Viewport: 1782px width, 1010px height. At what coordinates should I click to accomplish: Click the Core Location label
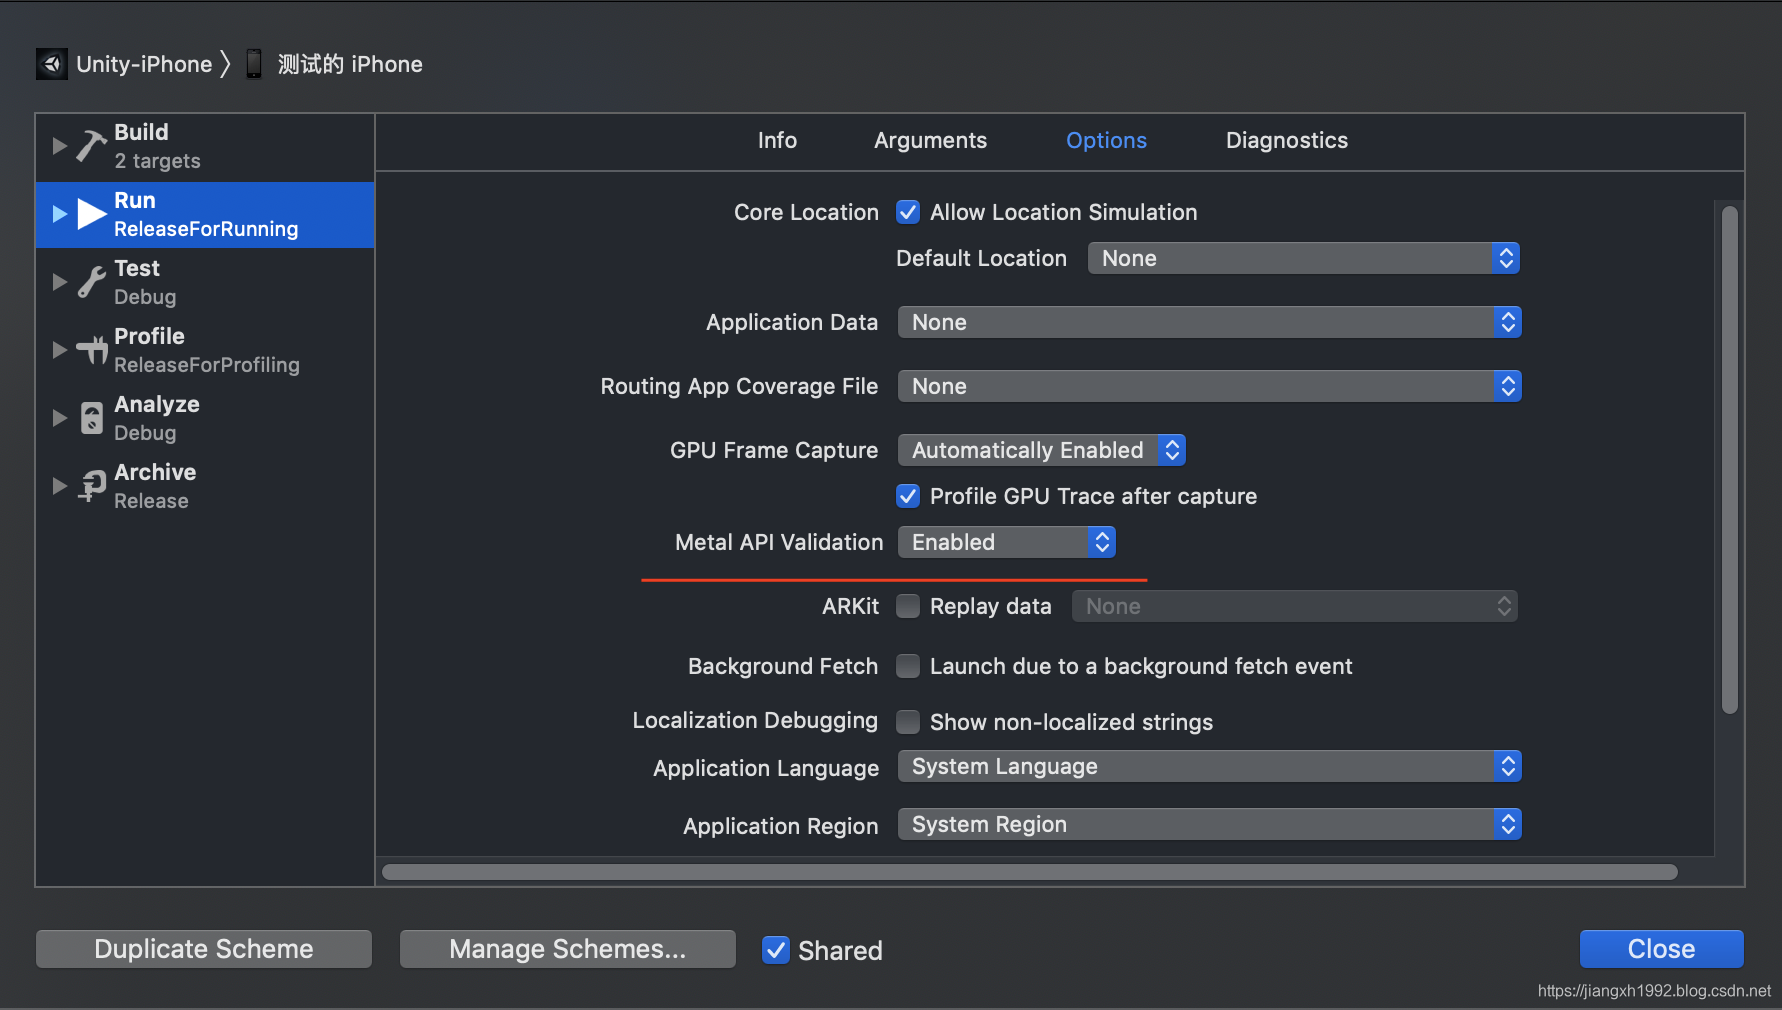point(806,212)
